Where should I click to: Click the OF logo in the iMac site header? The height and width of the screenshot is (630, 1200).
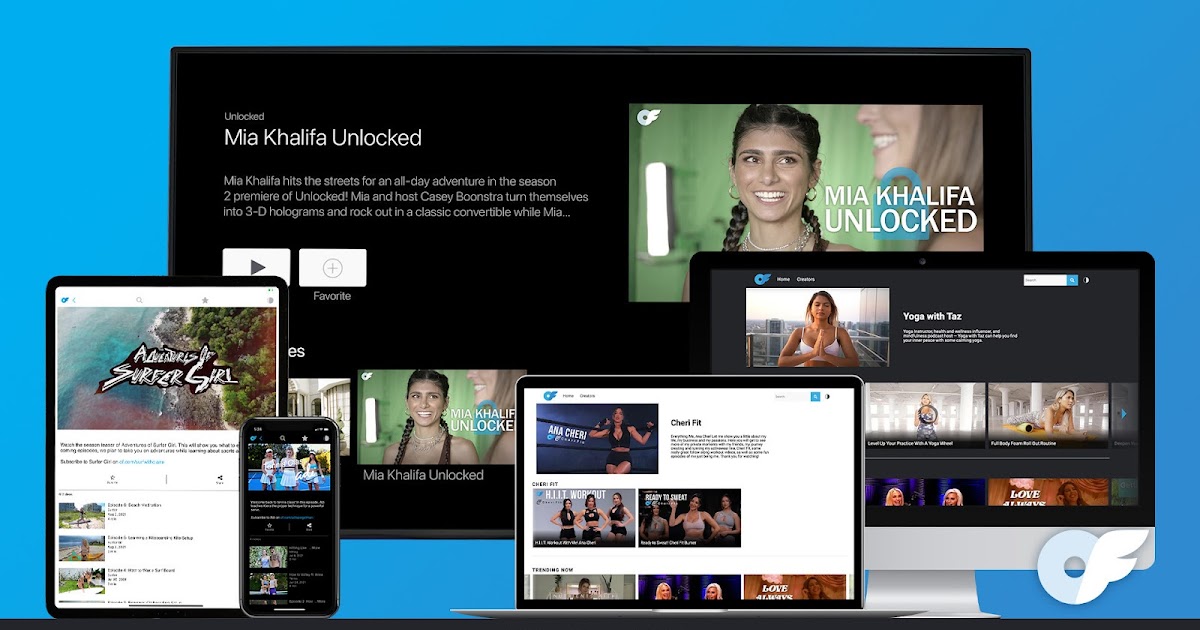point(762,279)
